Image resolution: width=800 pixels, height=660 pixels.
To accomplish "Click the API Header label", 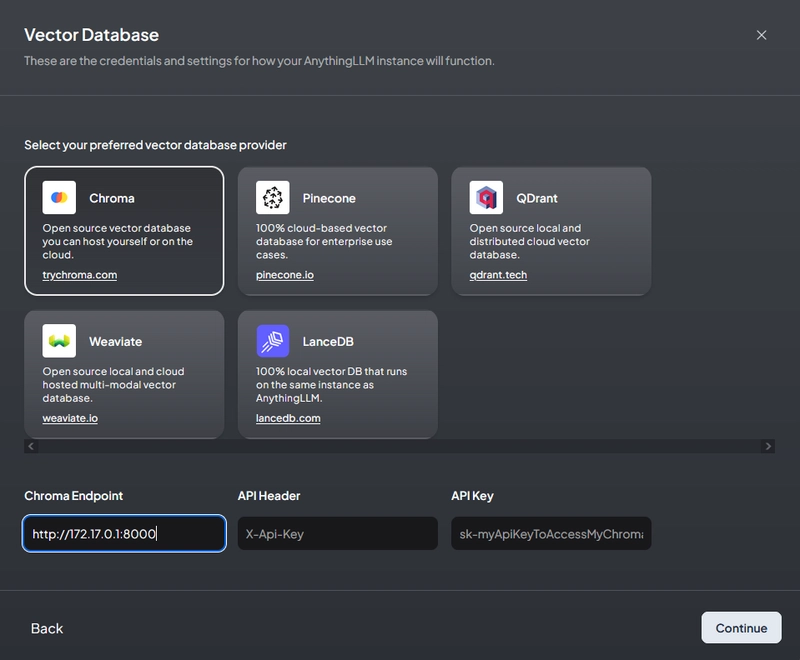I will [x=269, y=496].
